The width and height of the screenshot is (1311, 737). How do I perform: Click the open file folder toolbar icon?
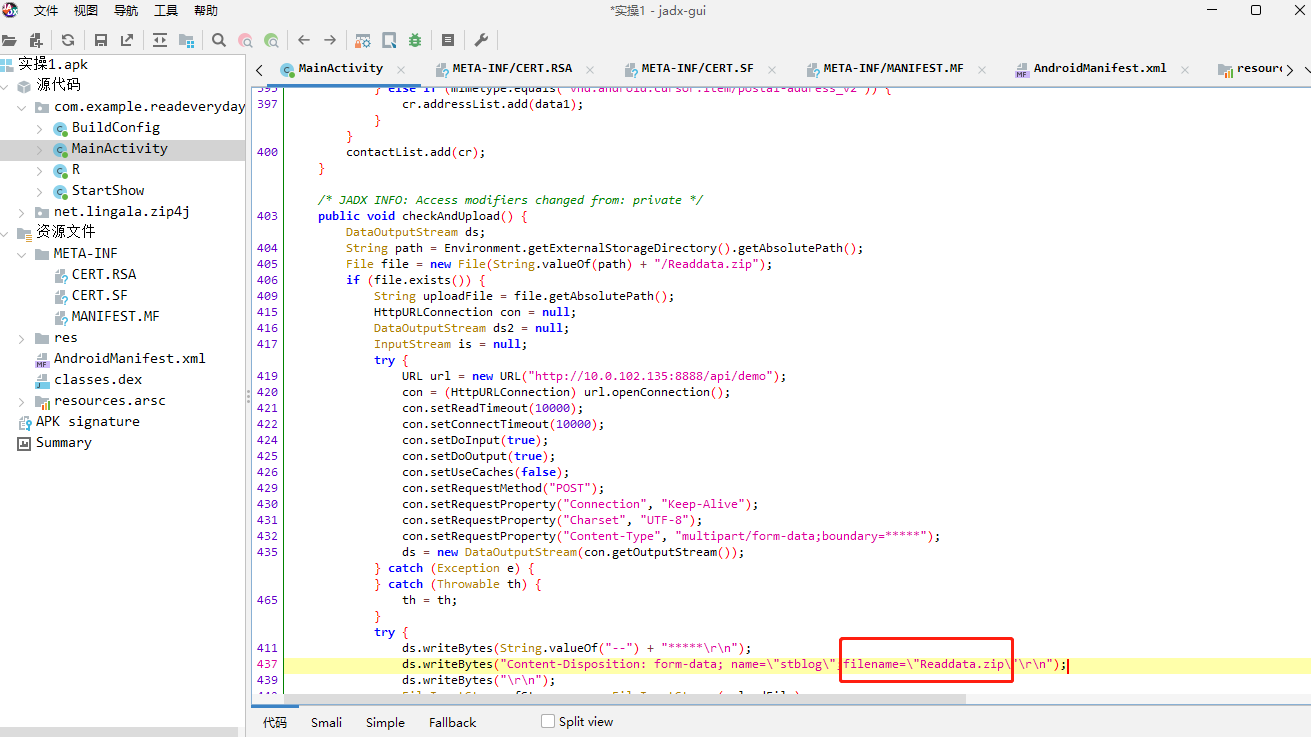tap(9, 41)
